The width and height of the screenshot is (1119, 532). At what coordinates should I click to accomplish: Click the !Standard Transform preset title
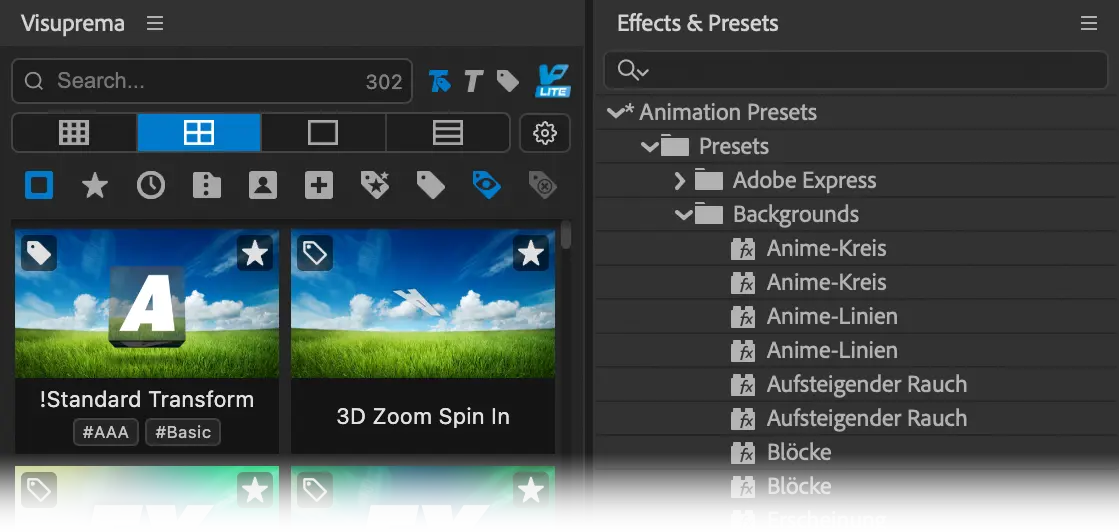point(147,399)
